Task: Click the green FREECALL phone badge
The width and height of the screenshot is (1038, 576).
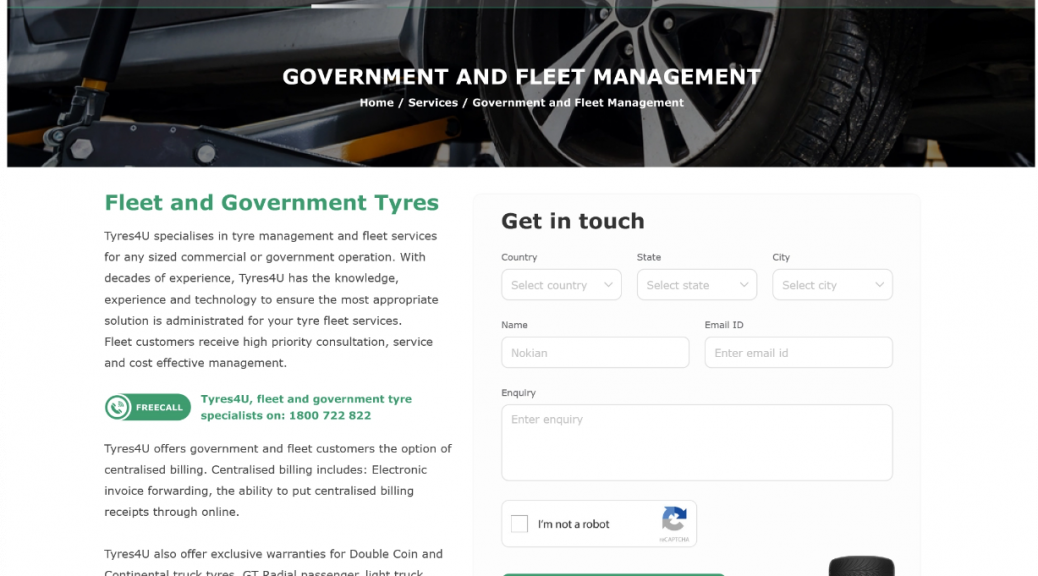Action: pos(148,407)
